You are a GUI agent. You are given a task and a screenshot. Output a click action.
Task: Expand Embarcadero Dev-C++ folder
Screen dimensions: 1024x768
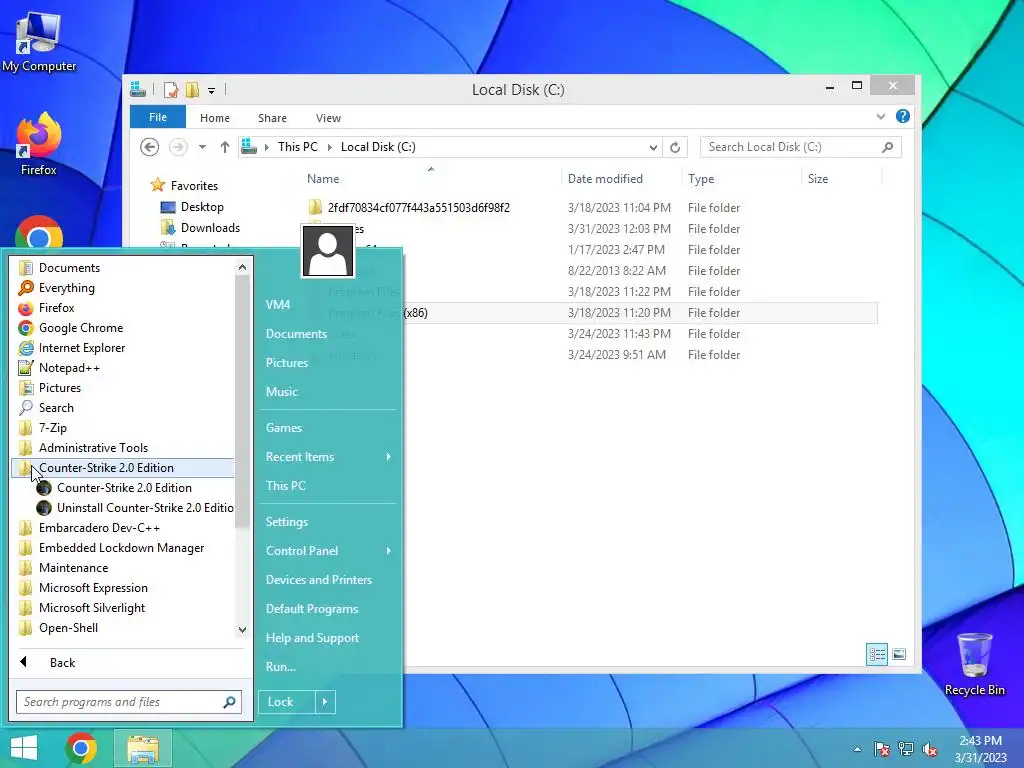[122, 528]
